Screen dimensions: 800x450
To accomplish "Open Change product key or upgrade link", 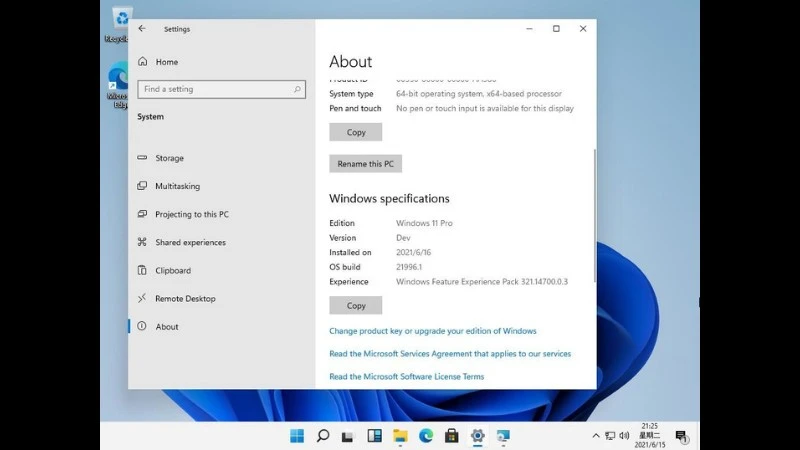I will (x=433, y=331).
